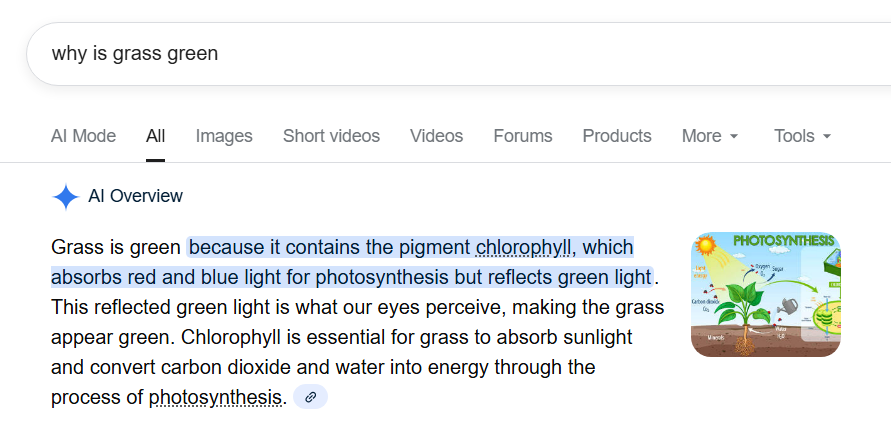Switch to the Videos tab
This screenshot has height=429, width=891.
point(436,136)
